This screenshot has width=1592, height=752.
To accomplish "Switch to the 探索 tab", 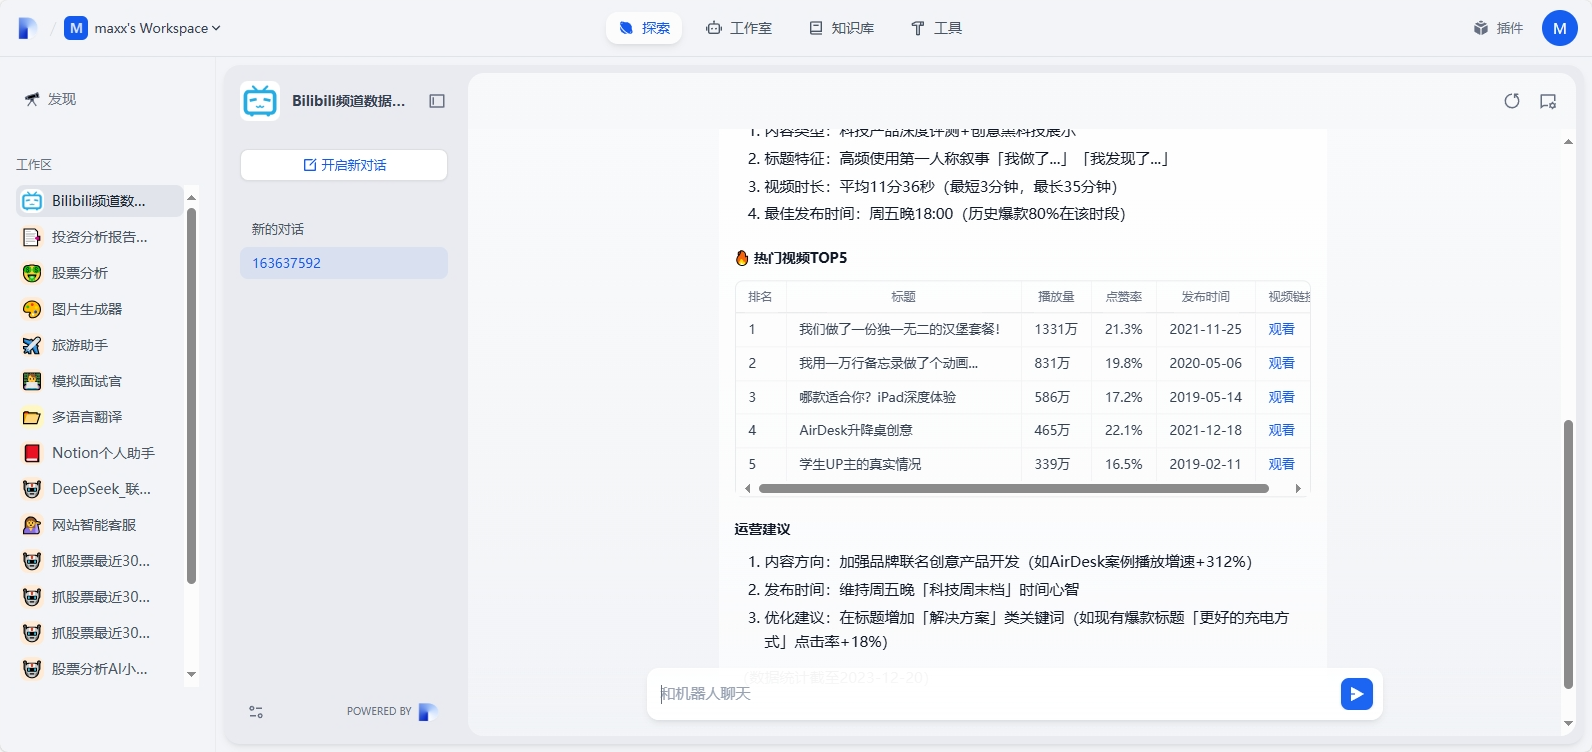I will 644,28.
